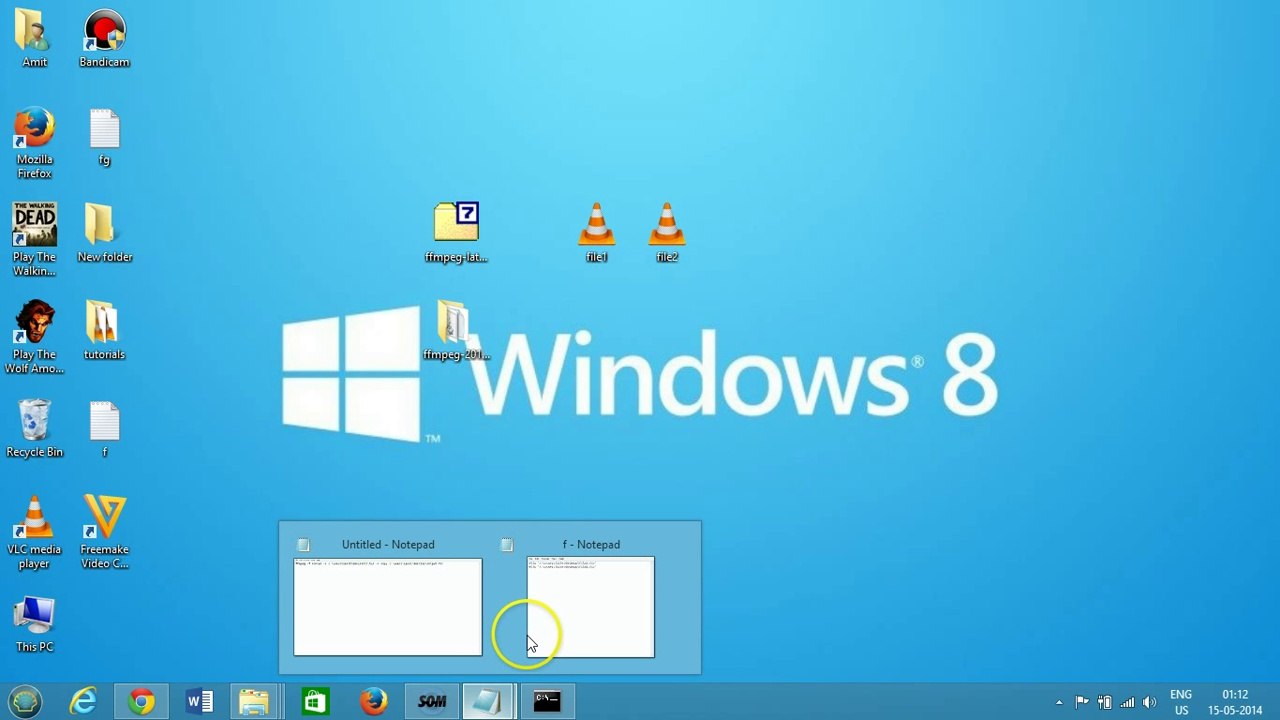1280x720 pixels.
Task: Launch Internet Explorer from the taskbar
Action: 83,702
